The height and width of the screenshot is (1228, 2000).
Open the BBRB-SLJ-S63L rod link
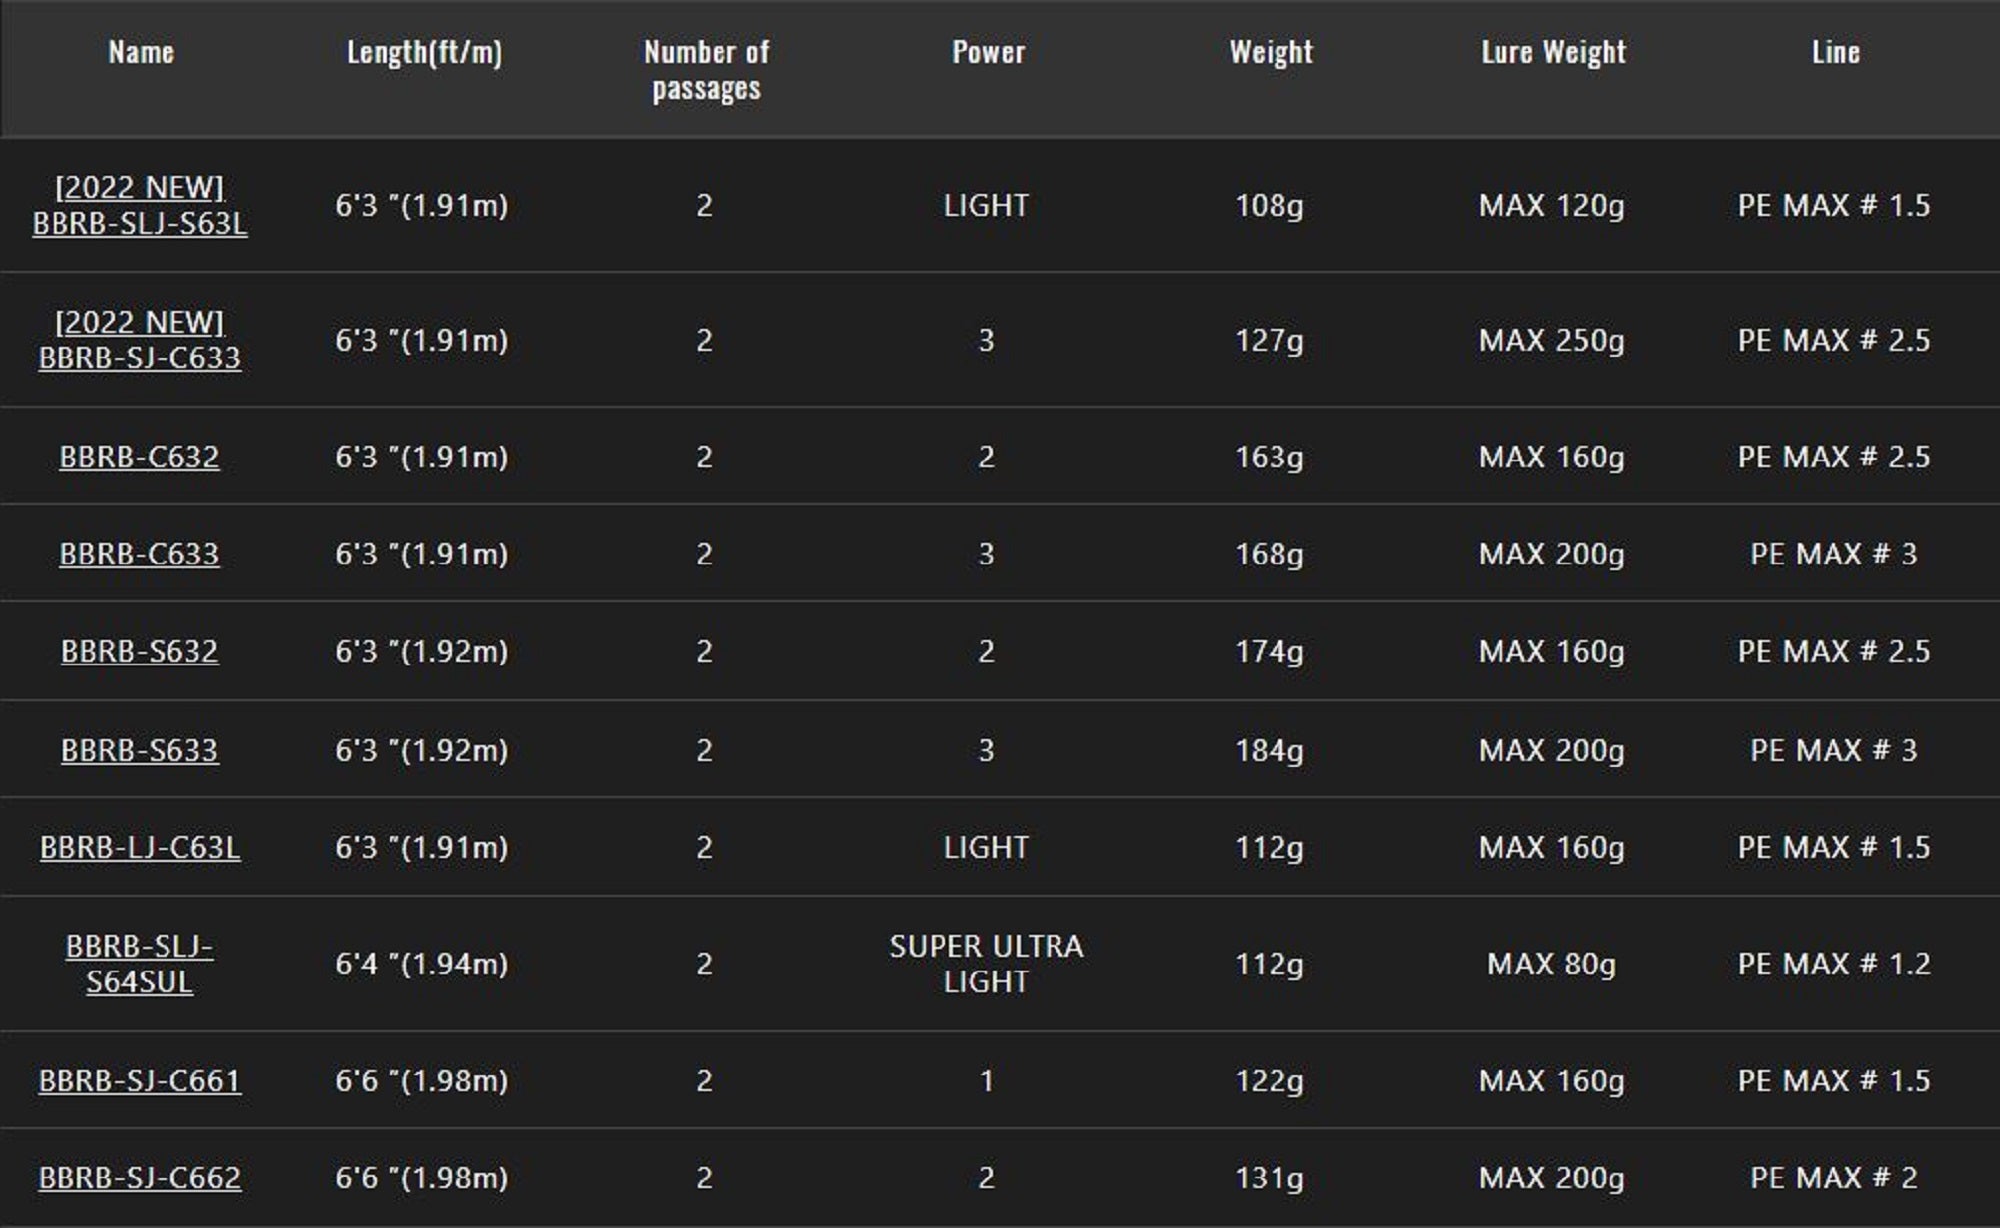(x=140, y=222)
